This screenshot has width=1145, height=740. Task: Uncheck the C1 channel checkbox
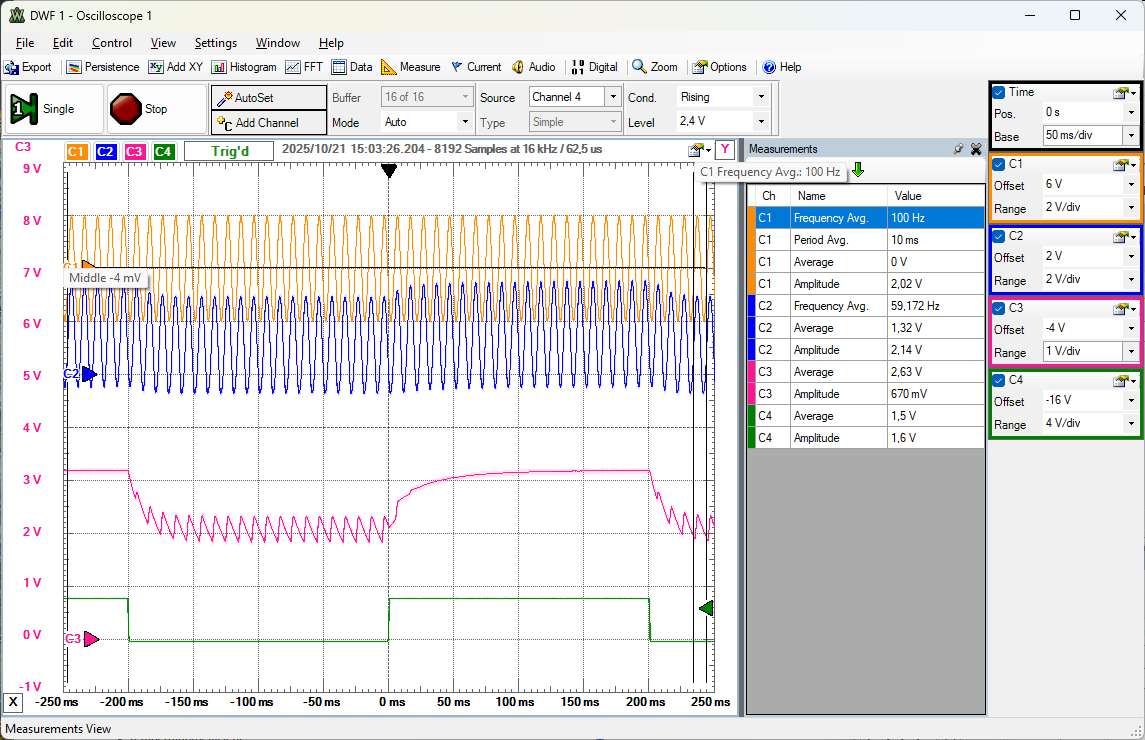pyautogui.click(x=999, y=164)
